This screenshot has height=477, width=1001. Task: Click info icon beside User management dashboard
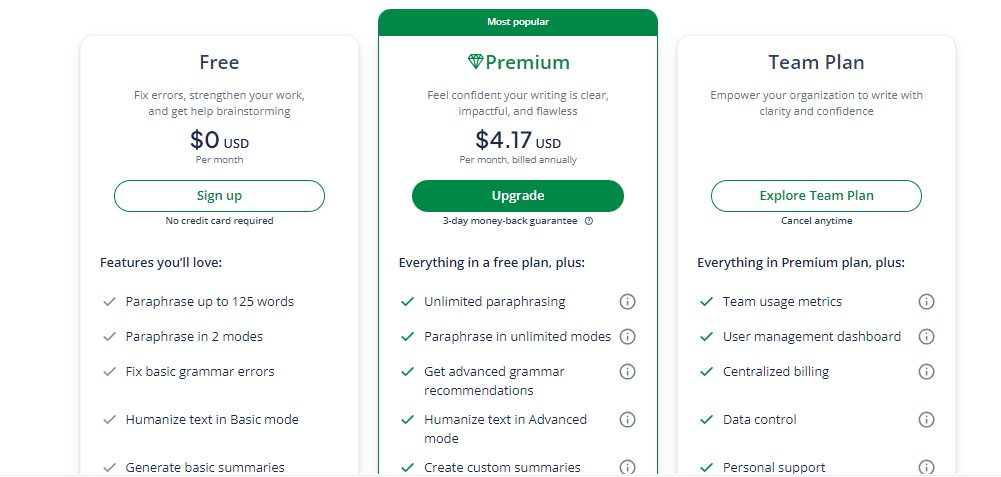tap(926, 337)
